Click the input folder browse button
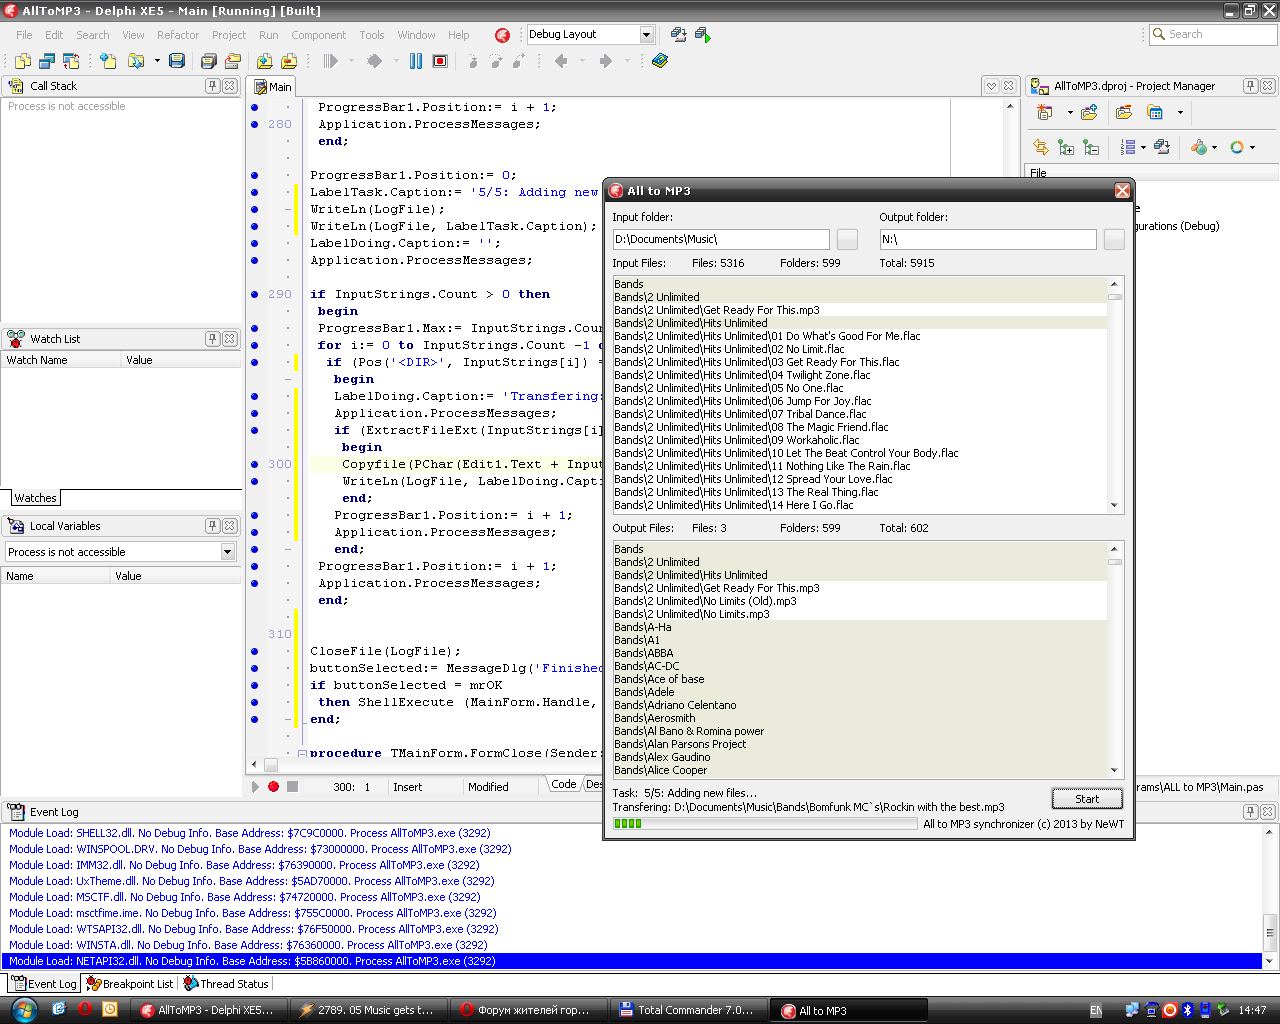This screenshot has height=1024, width=1280. pyautogui.click(x=847, y=239)
